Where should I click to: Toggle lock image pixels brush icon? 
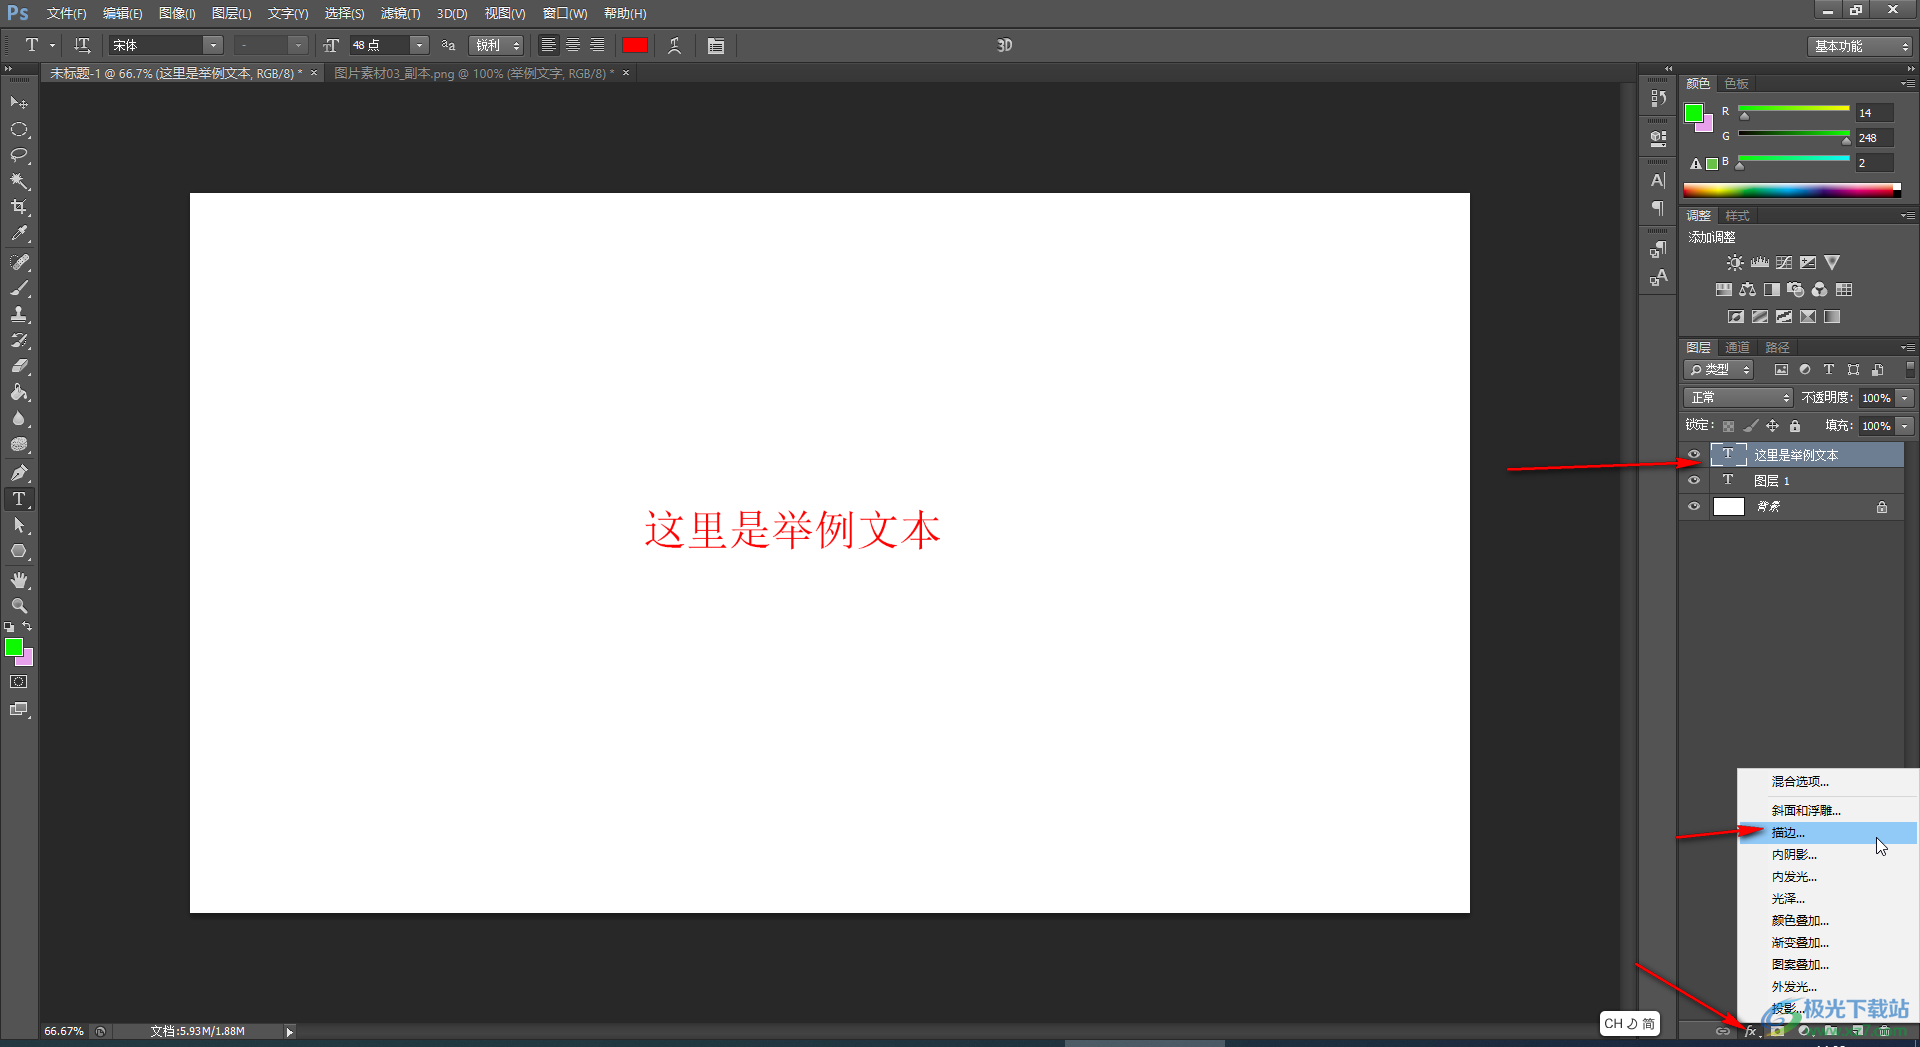tap(1750, 426)
